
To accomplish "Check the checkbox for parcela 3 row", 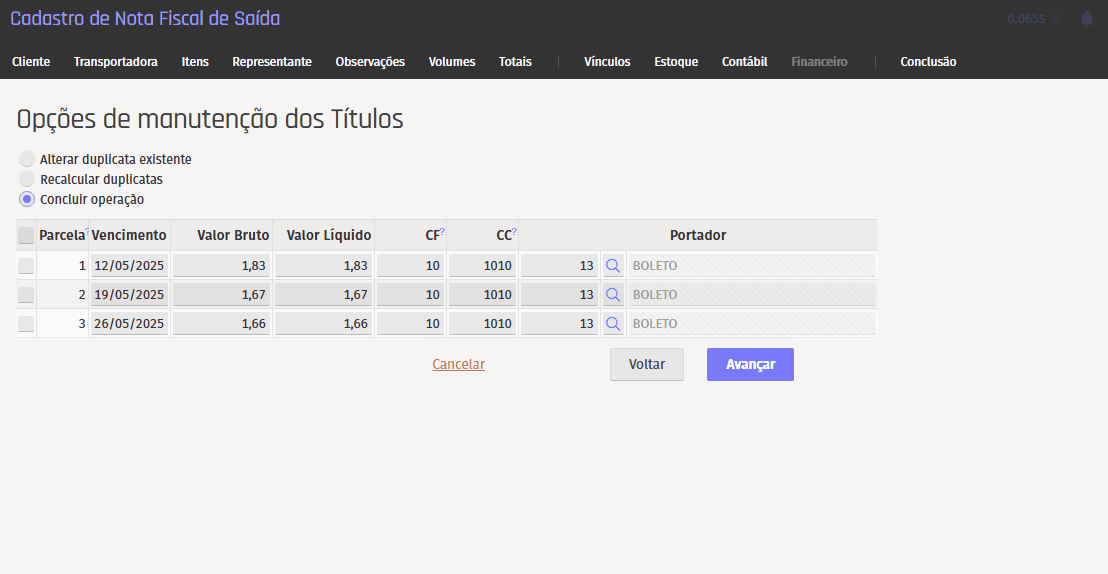I will tap(26, 324).
